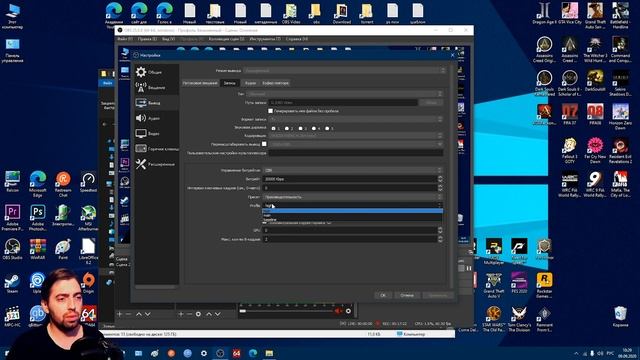
Task: Select 'main' in the profile dropdown list
Action: coord(353,216)
